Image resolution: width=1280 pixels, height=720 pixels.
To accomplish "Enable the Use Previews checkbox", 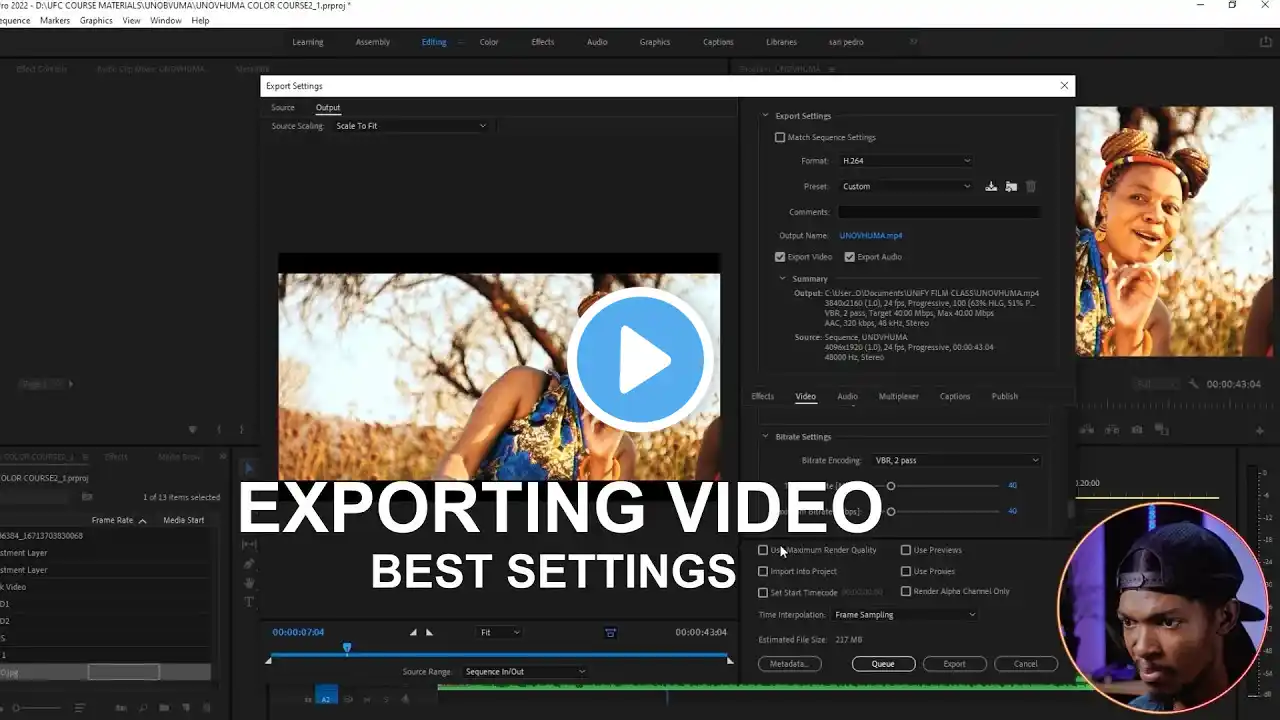I will [x=906, y=550].
